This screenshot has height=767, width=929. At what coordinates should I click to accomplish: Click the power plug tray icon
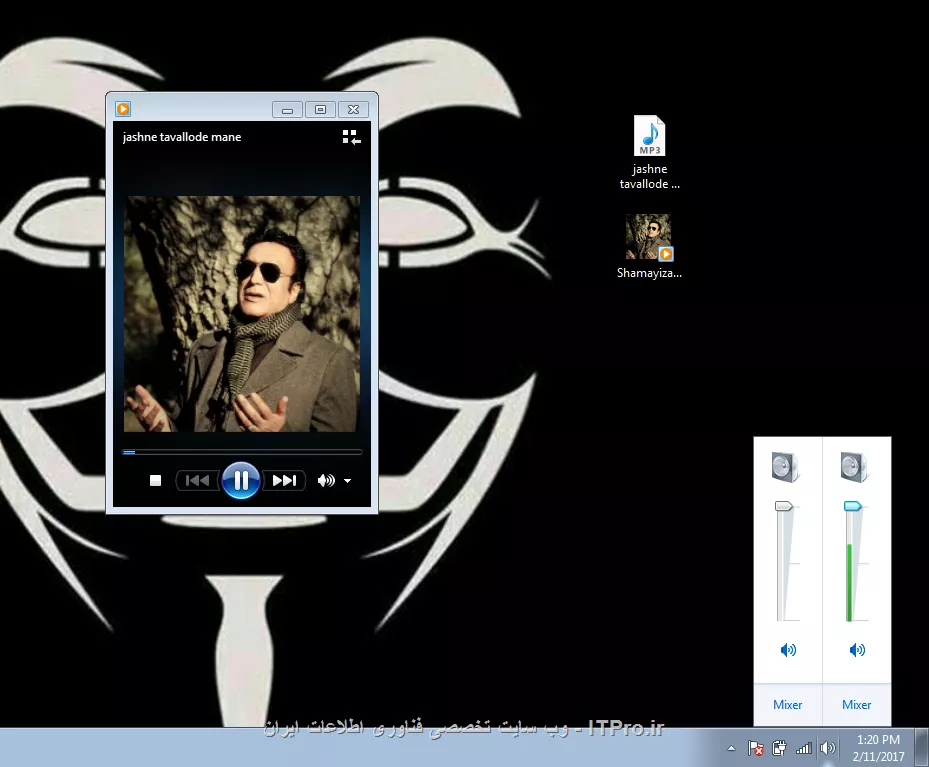coord(779,749)
